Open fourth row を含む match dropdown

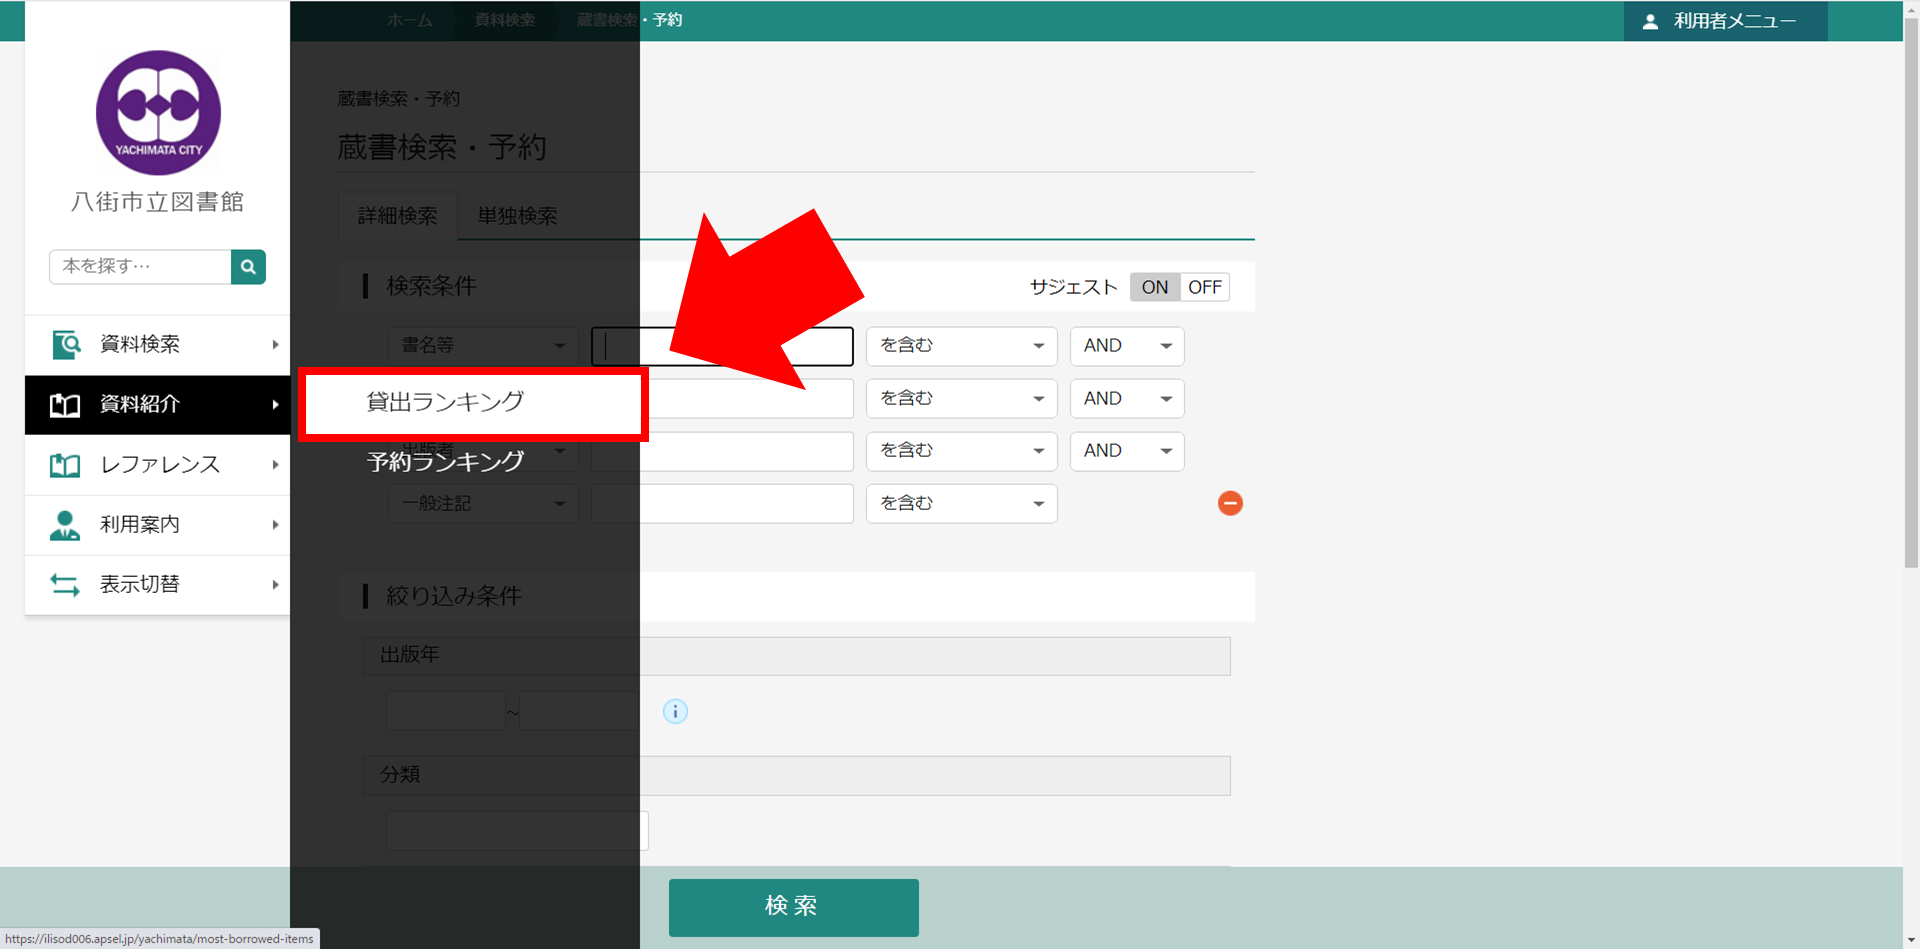click(x=961, y=504)
